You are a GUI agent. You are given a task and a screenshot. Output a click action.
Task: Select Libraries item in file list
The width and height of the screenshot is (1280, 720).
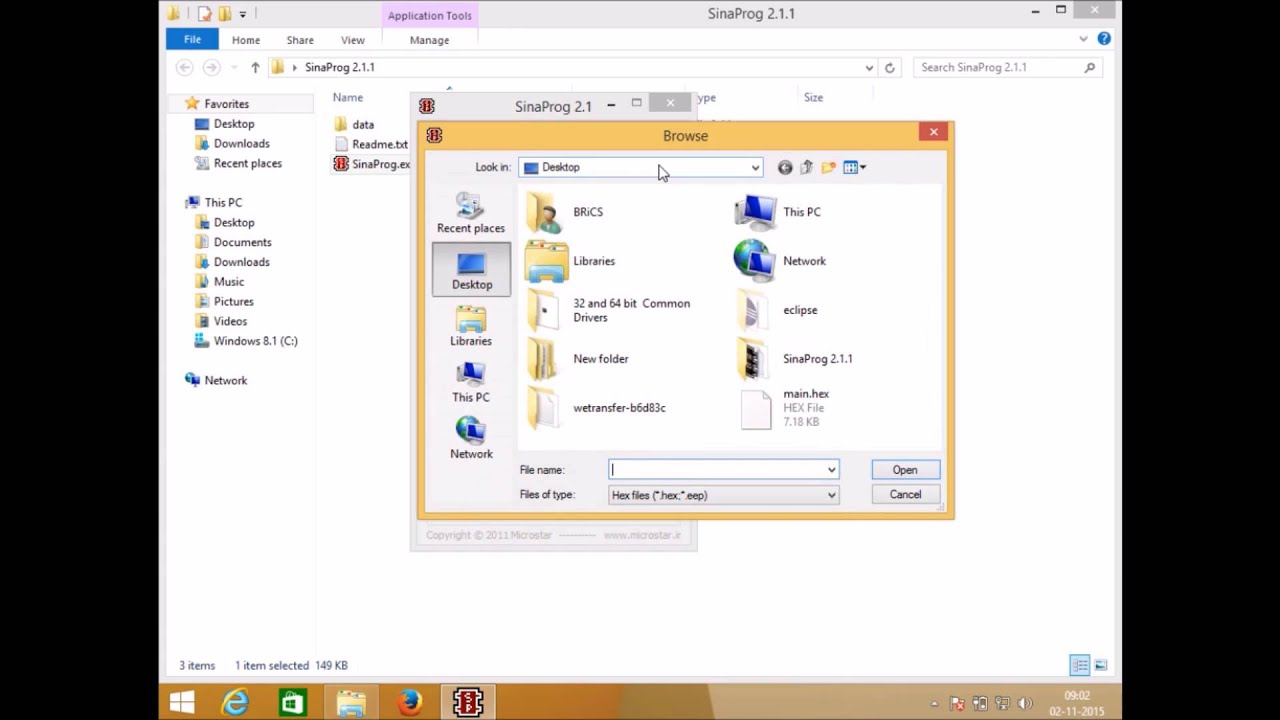click(x=571, y=261)
